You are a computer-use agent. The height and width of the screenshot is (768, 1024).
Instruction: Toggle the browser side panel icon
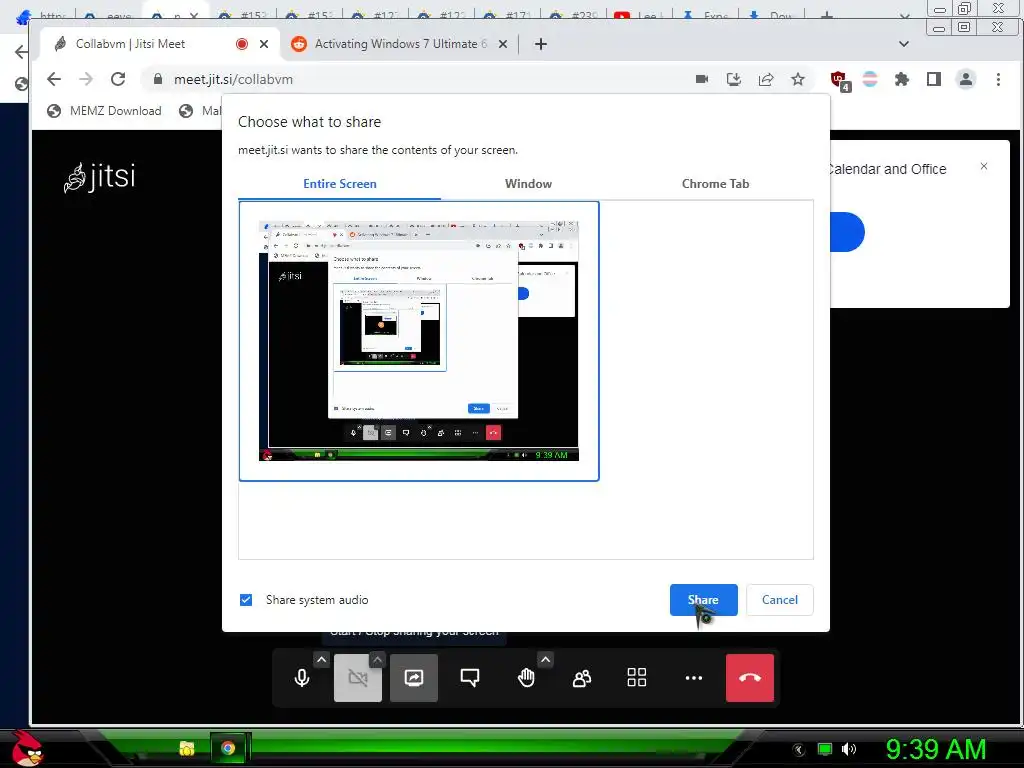click(934, 79)
